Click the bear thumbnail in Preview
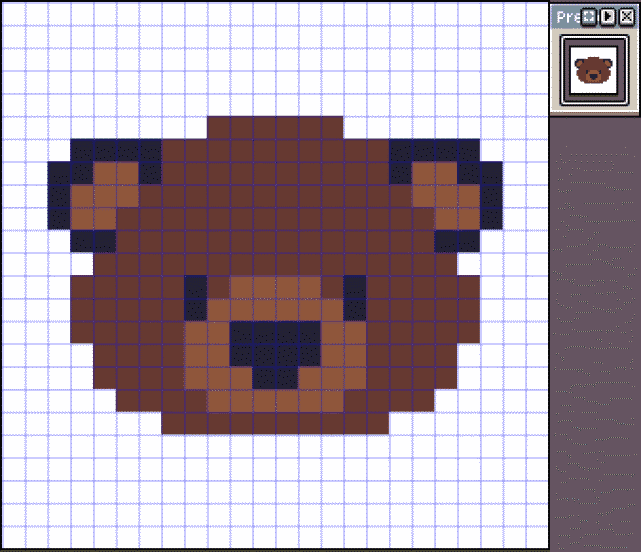Image resolution: width=641 pixels, height=552 pixels. click(x=594, y=70)
